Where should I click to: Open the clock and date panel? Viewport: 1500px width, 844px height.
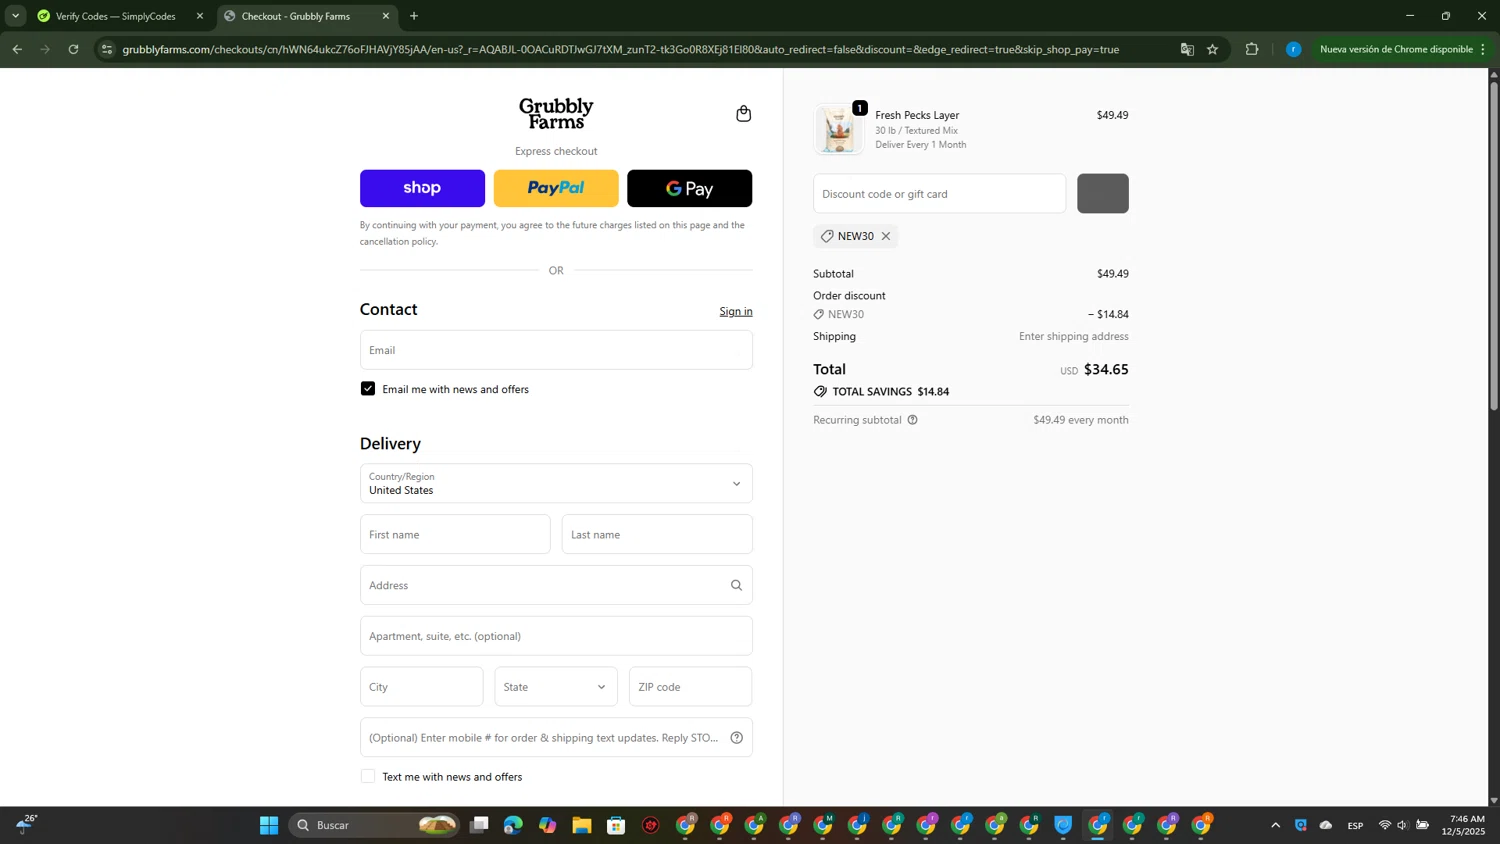tap(1462, 825)
